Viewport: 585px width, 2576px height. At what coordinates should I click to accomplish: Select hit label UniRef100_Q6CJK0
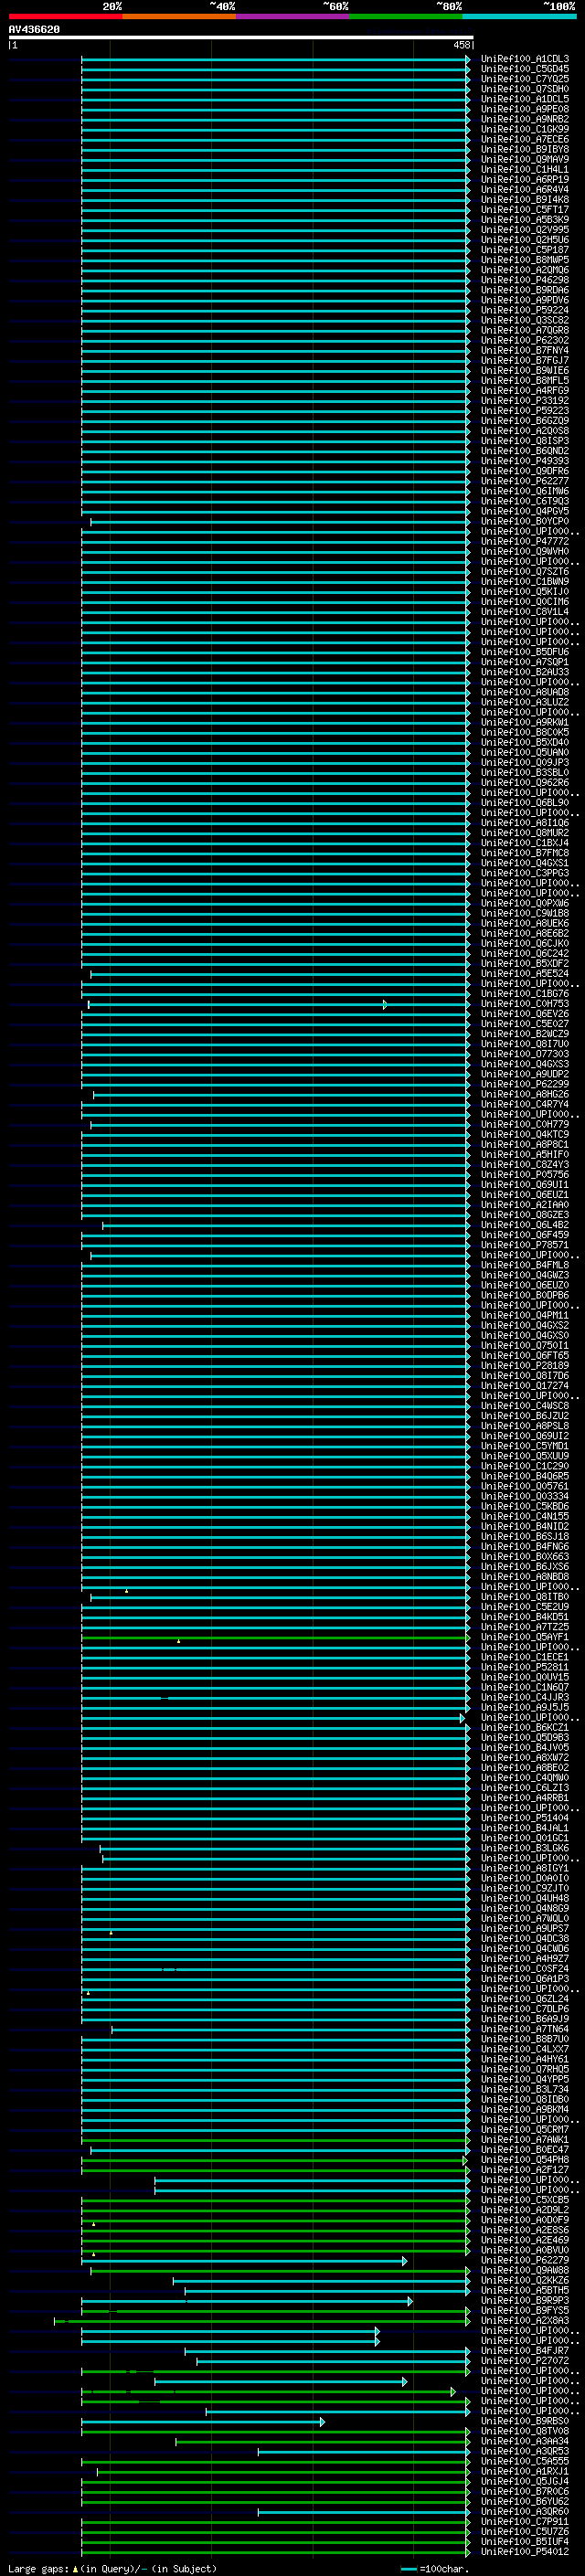click(525, 943)
